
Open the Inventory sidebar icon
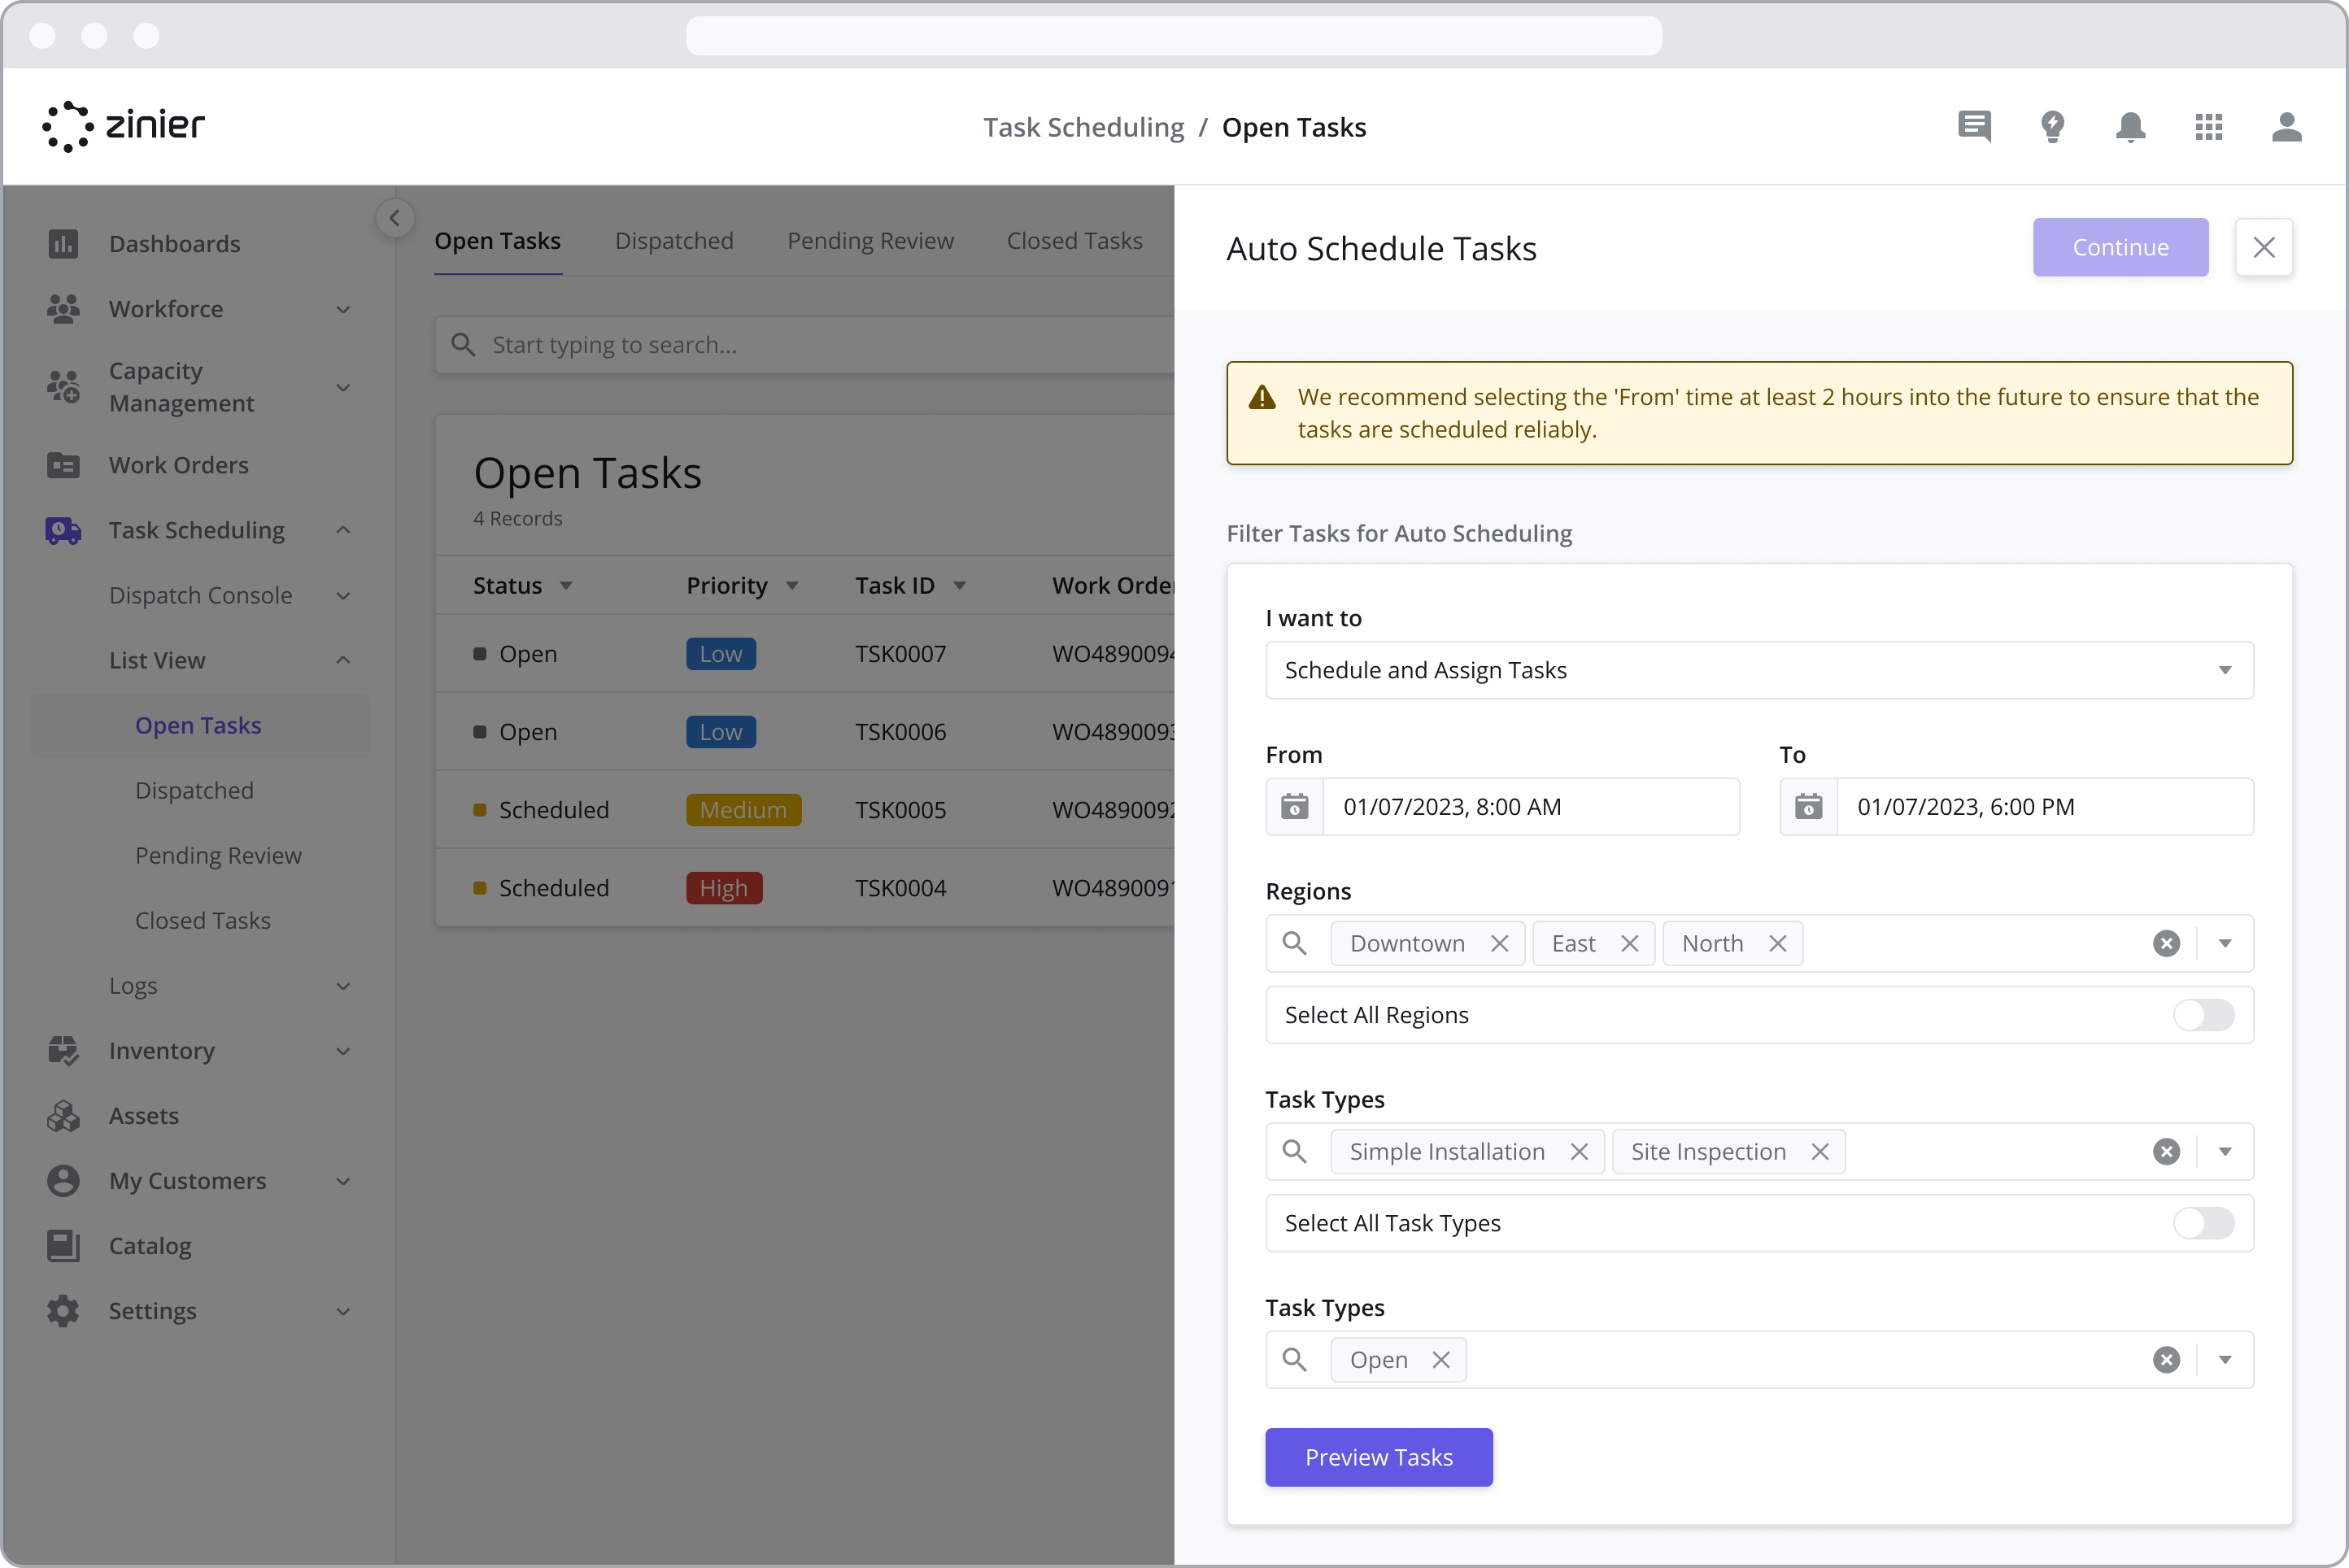(x=63, y=1051)
